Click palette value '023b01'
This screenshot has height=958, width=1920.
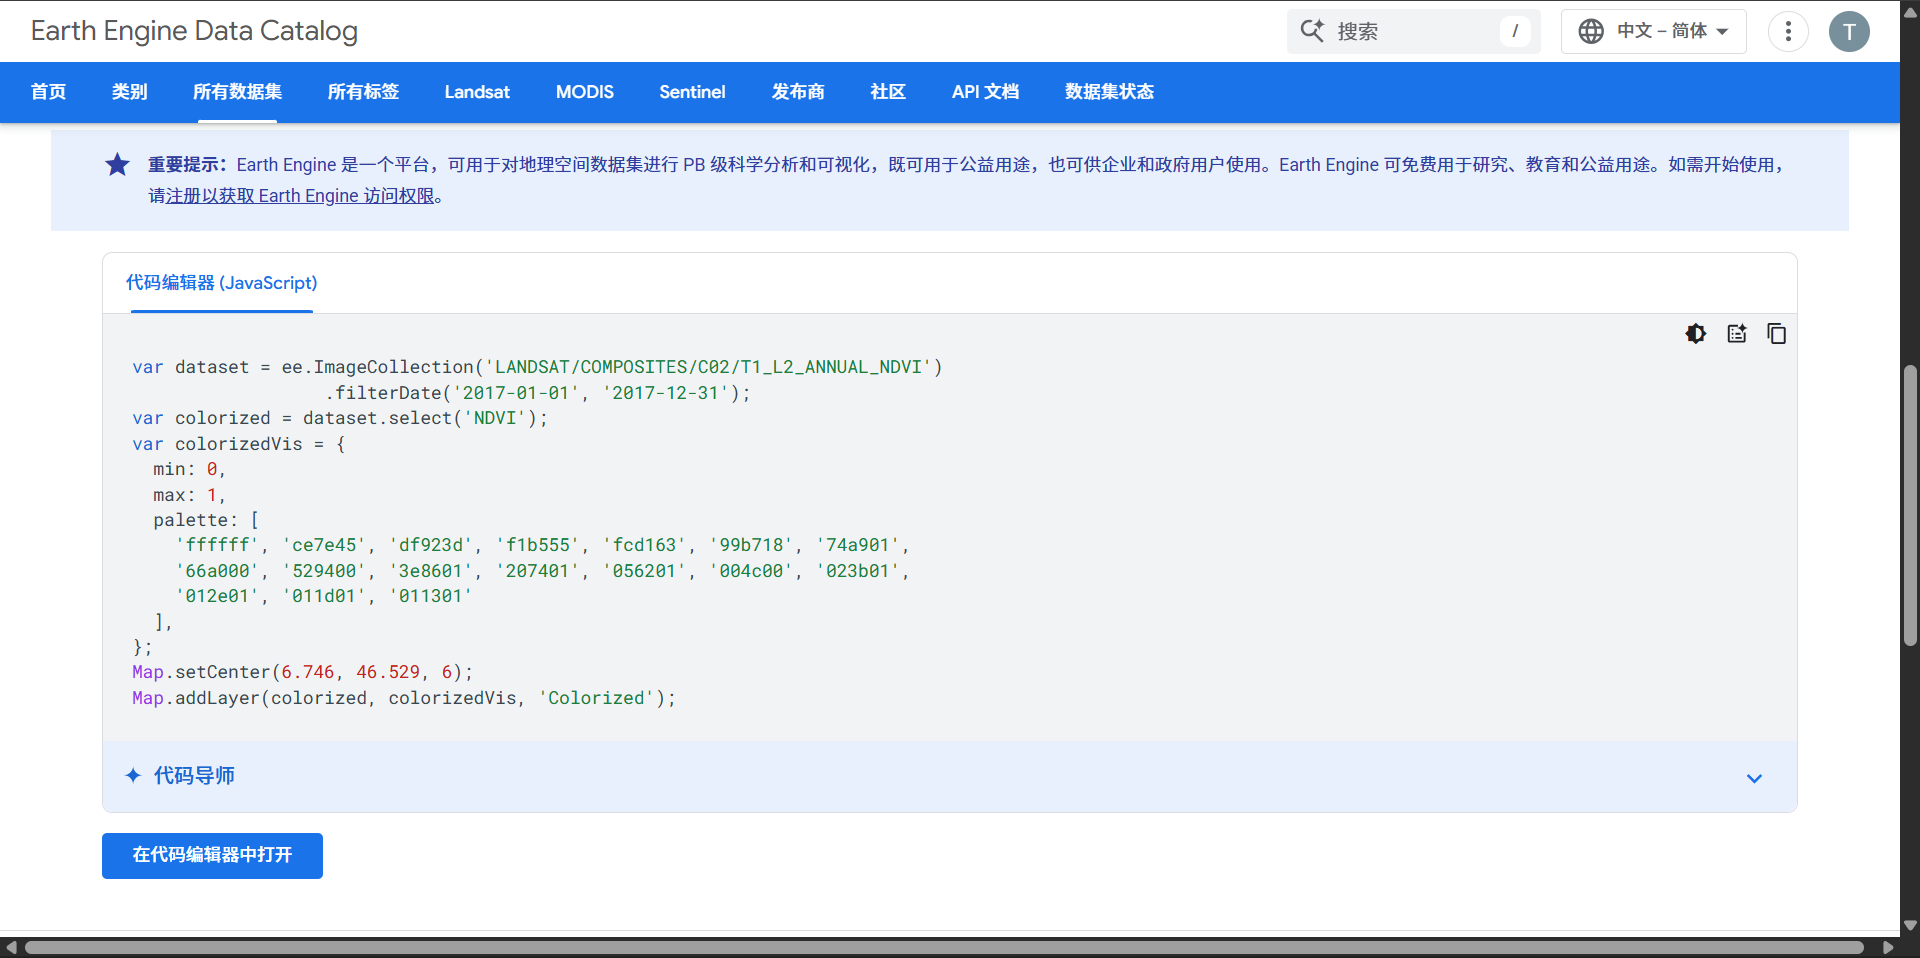859,571
